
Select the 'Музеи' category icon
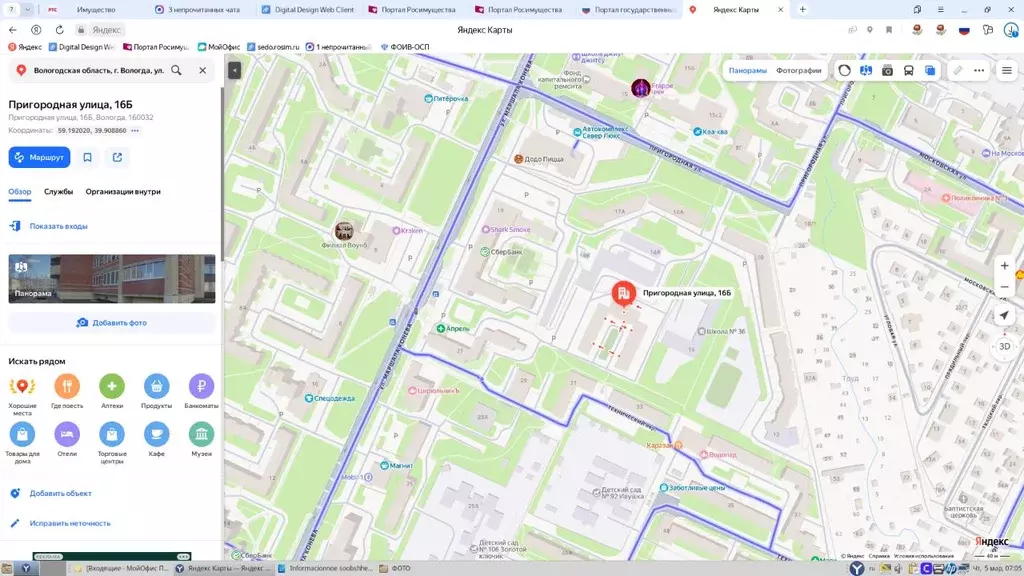tap(201, 433)
